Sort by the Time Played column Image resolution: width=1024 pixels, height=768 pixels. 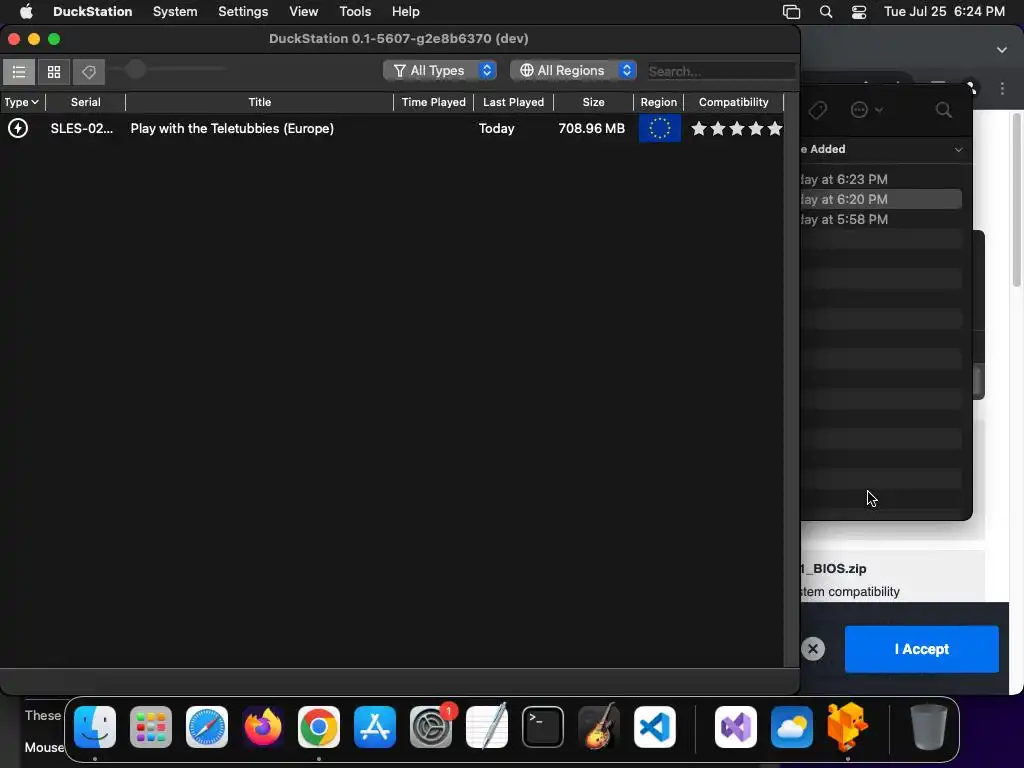(434, 102)
